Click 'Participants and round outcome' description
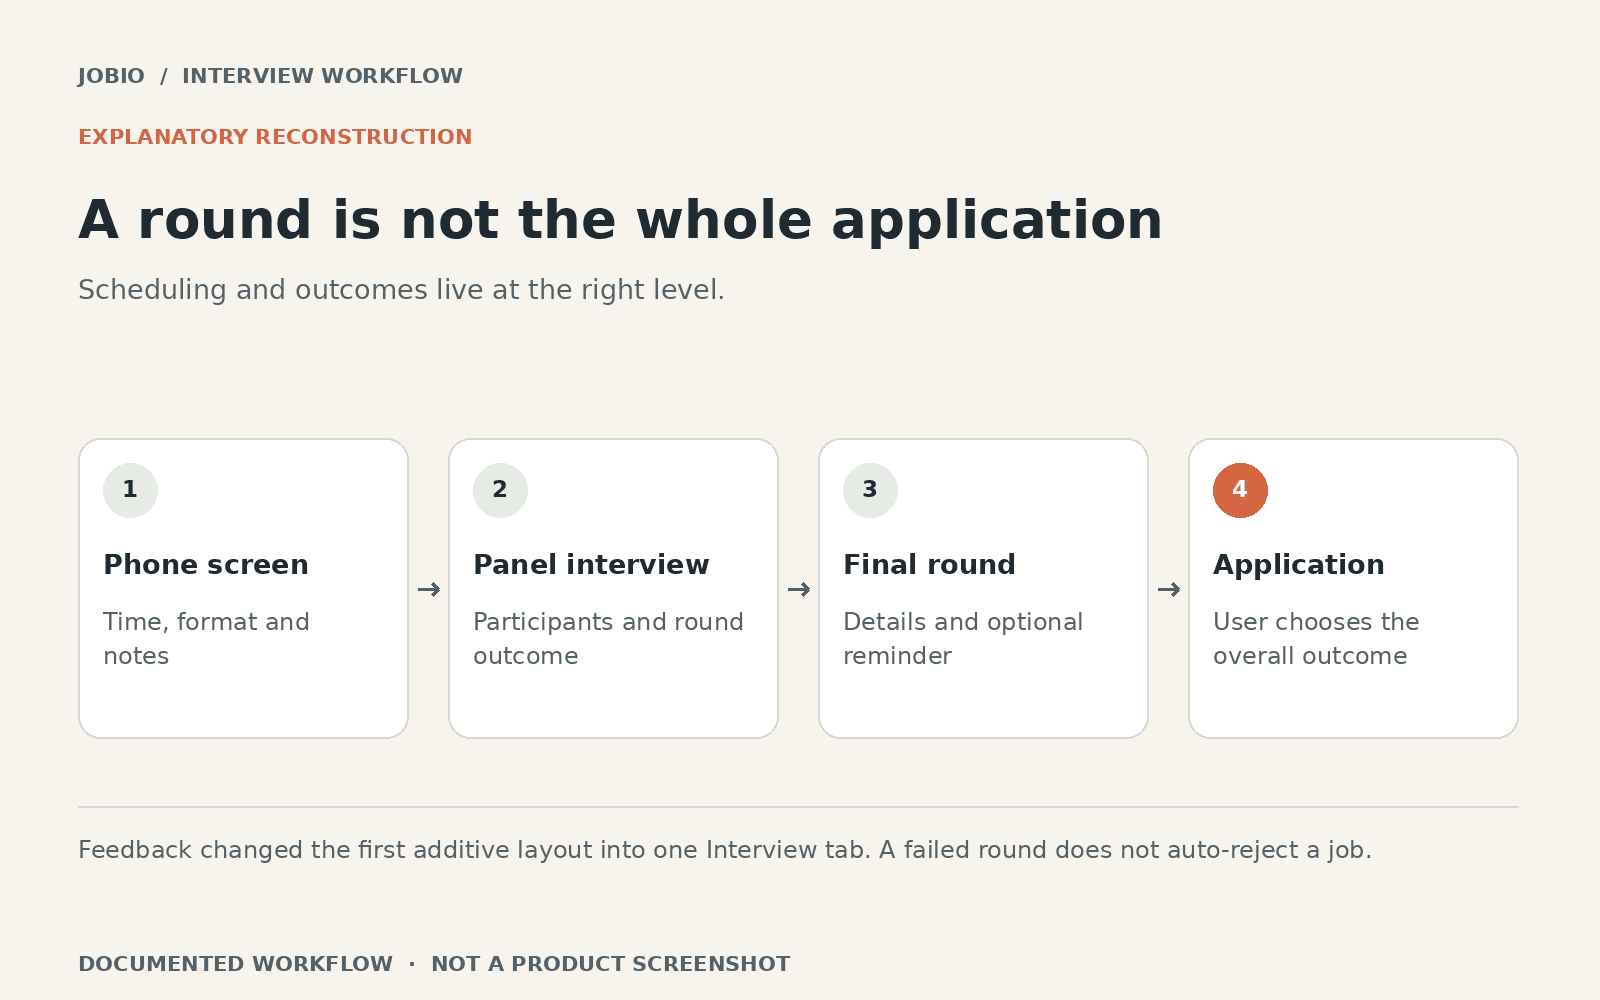1600x1000 pixels. (608, 639)
